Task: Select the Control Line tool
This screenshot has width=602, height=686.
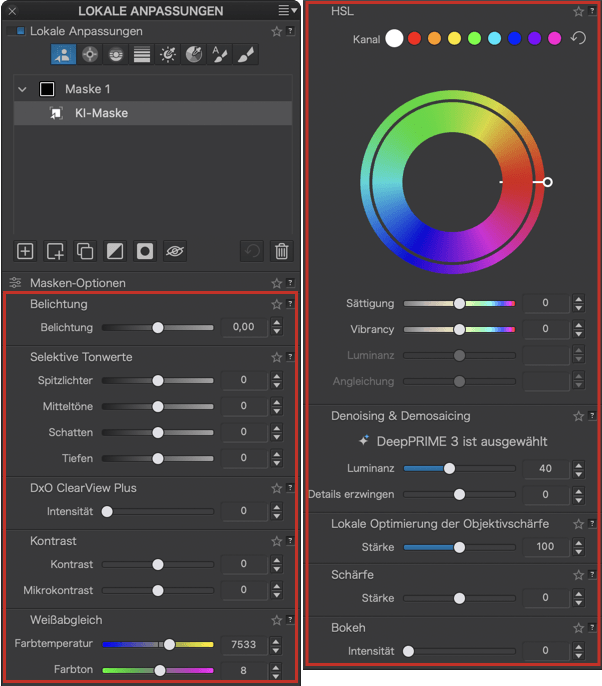Action: [116, 55]
